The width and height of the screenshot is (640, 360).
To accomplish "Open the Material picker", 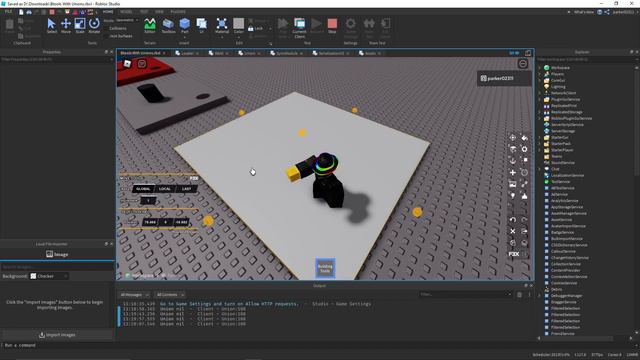I will (x=222, y=26).
